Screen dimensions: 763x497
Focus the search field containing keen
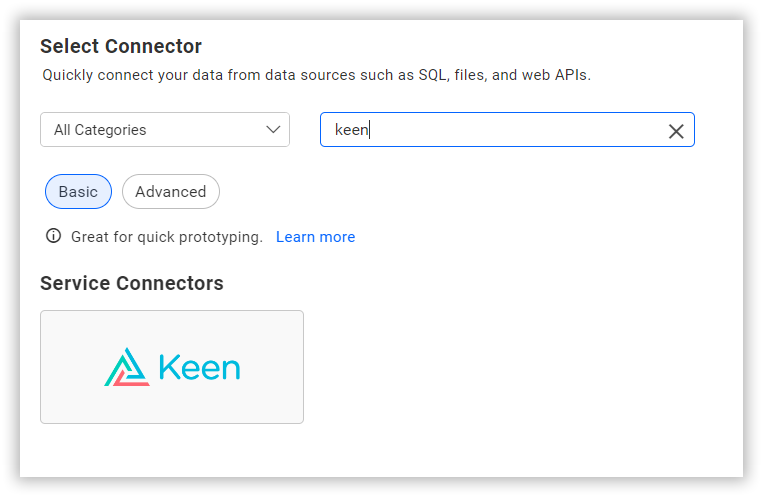(507, 129)
